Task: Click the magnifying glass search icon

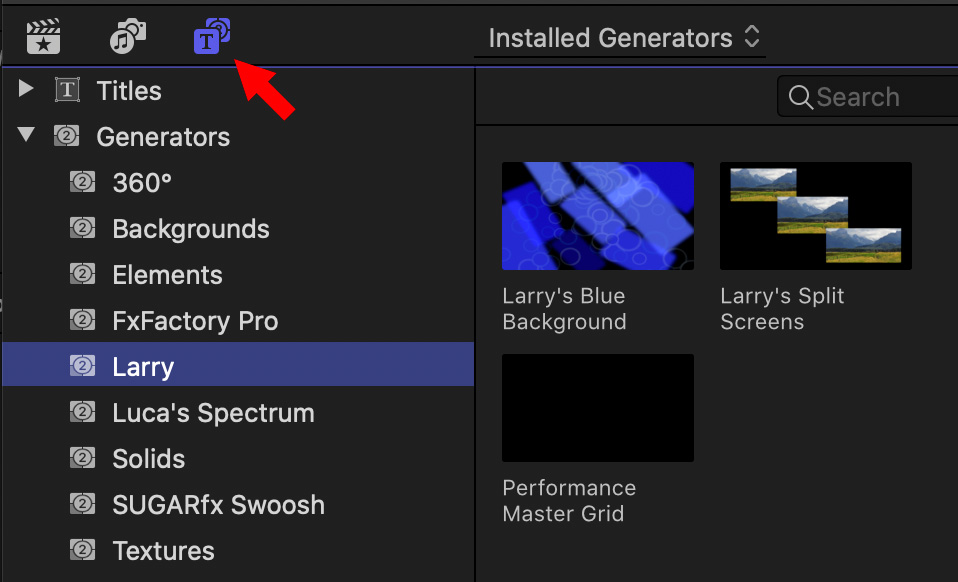Action: pos(800,96)
